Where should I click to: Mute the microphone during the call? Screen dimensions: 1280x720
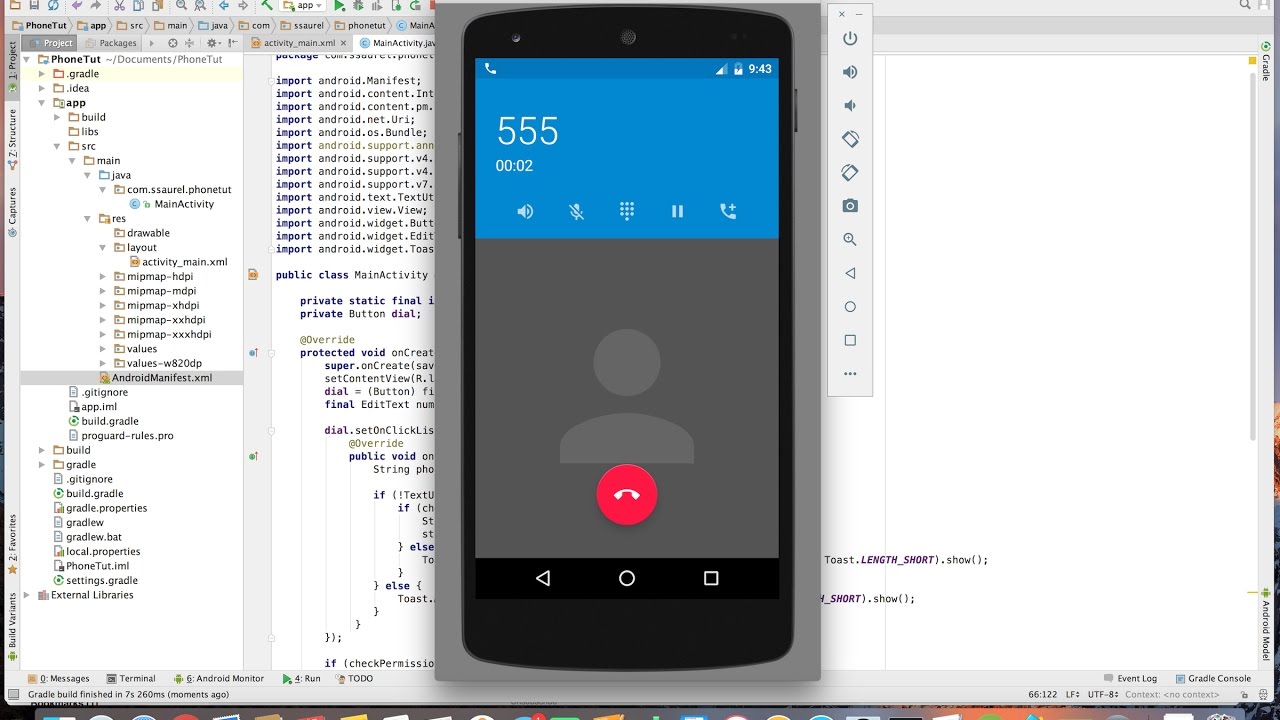pyautogui.click(x=576, y=212)
